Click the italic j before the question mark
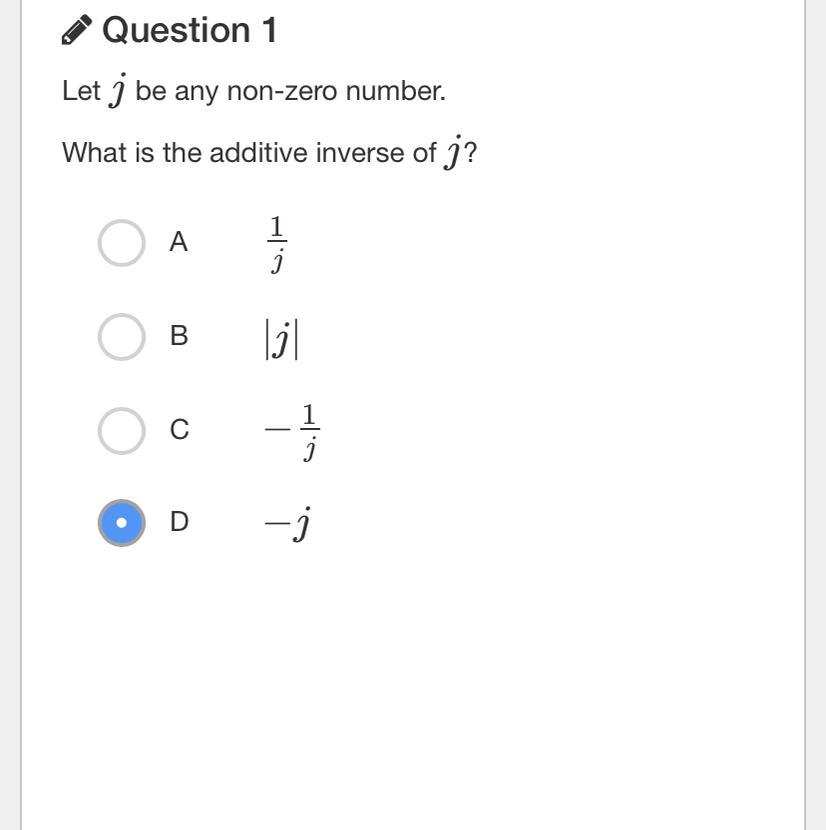This screenshot has width=826, height=830. [x=453, y=153]
